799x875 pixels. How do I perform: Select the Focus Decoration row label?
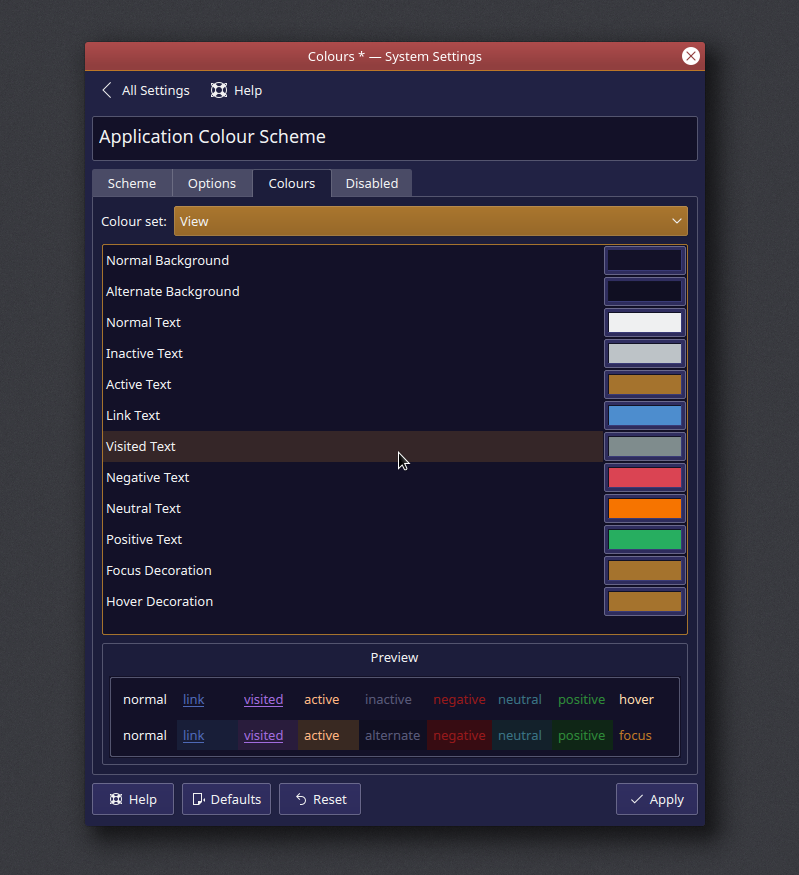158,570
